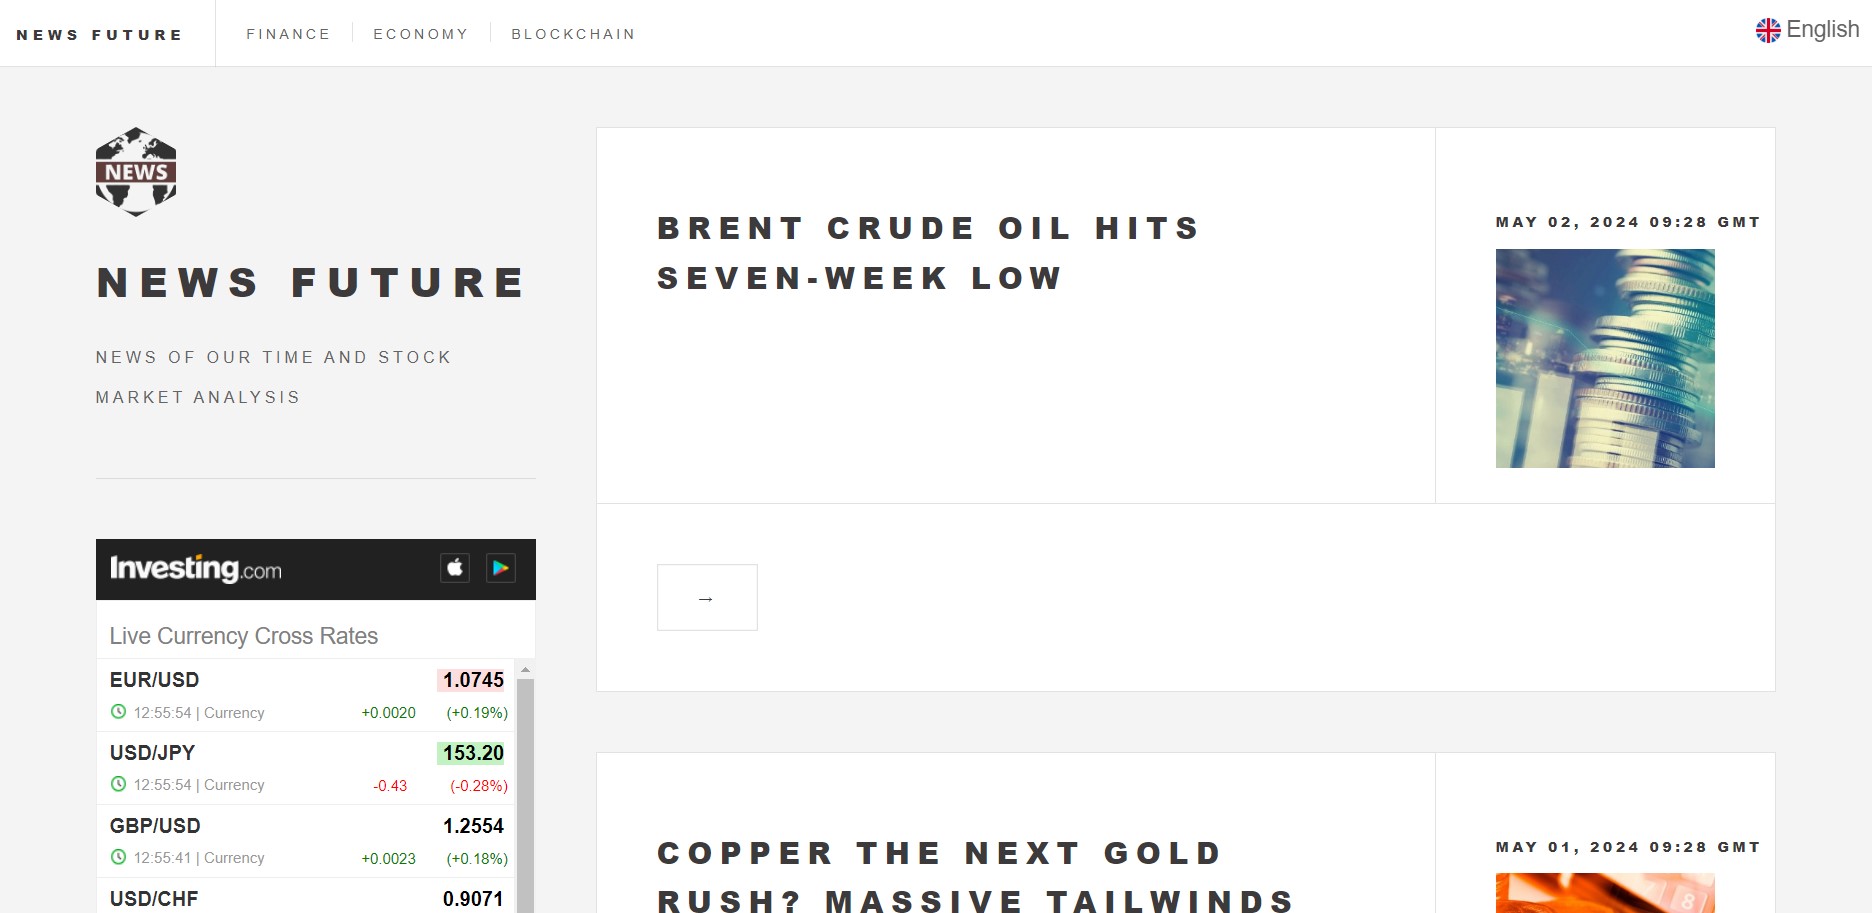Image resolution: width=1872 pixels, height=913 pixels.
Task: Click the clock icon under USD/JPY
Action: click(x=118, y=785)
